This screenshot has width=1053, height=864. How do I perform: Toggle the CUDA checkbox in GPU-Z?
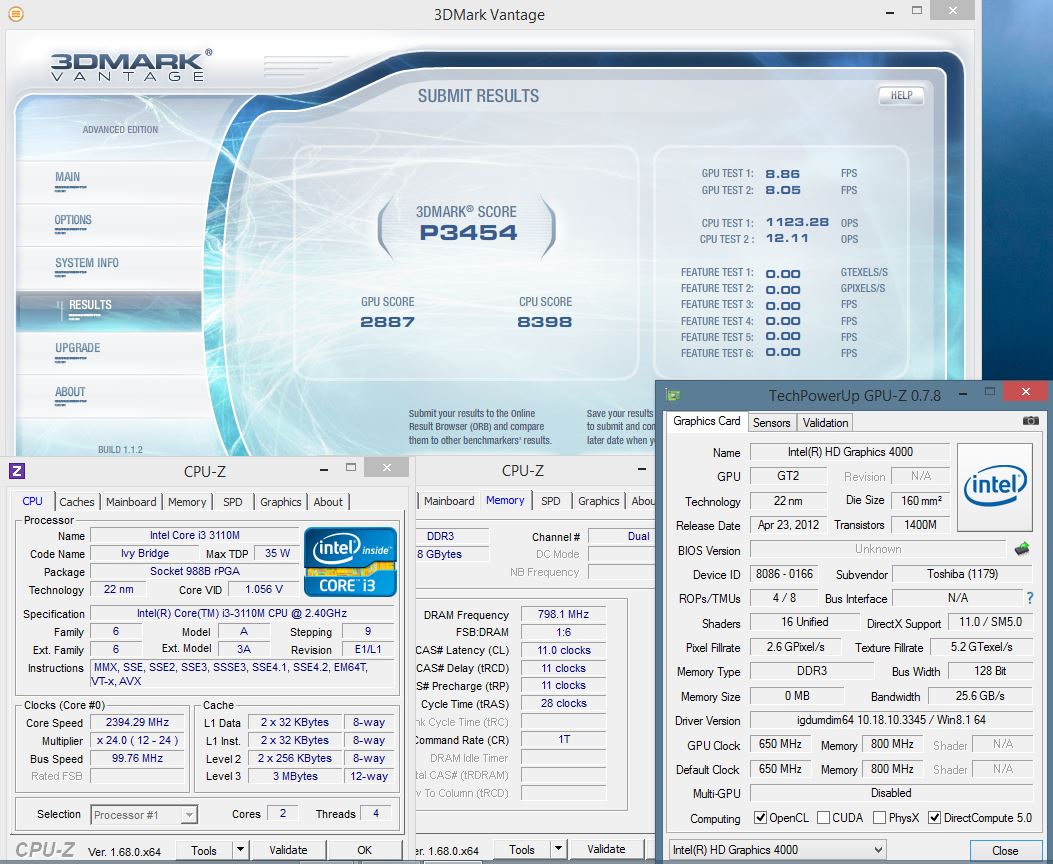823,818
